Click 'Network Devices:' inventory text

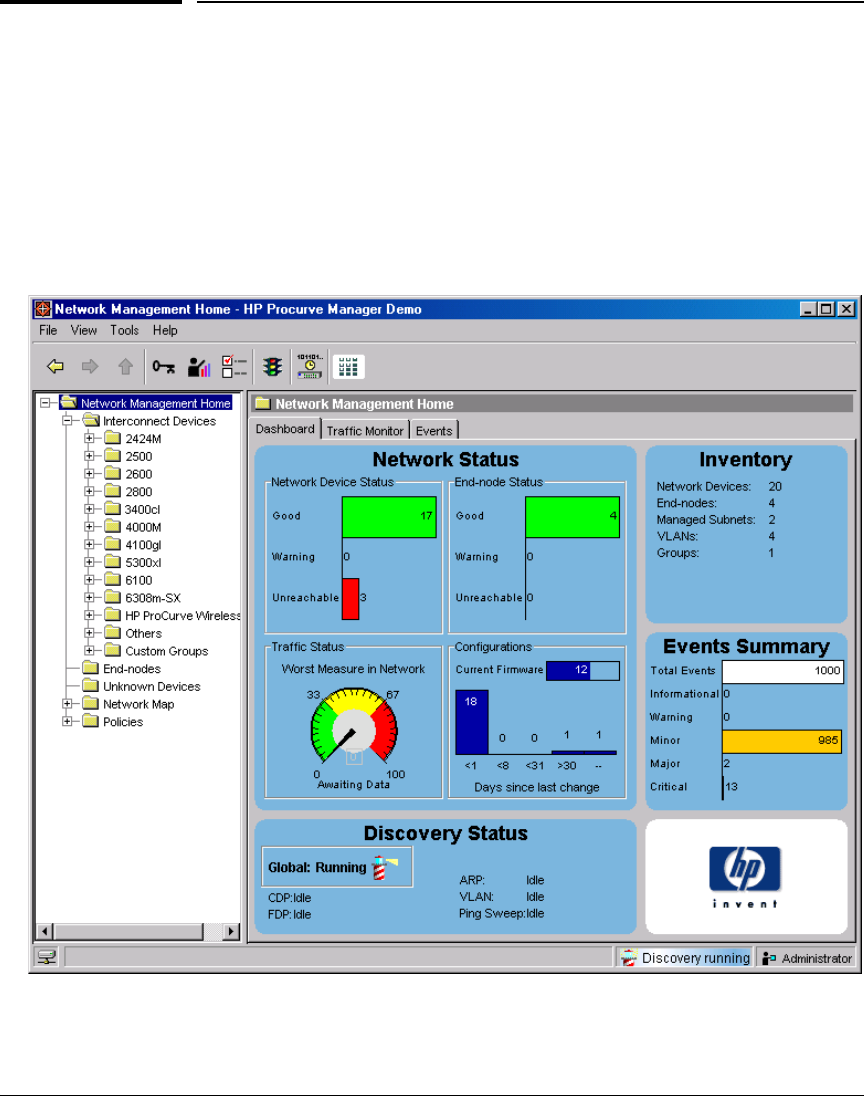tap(703, 486)
